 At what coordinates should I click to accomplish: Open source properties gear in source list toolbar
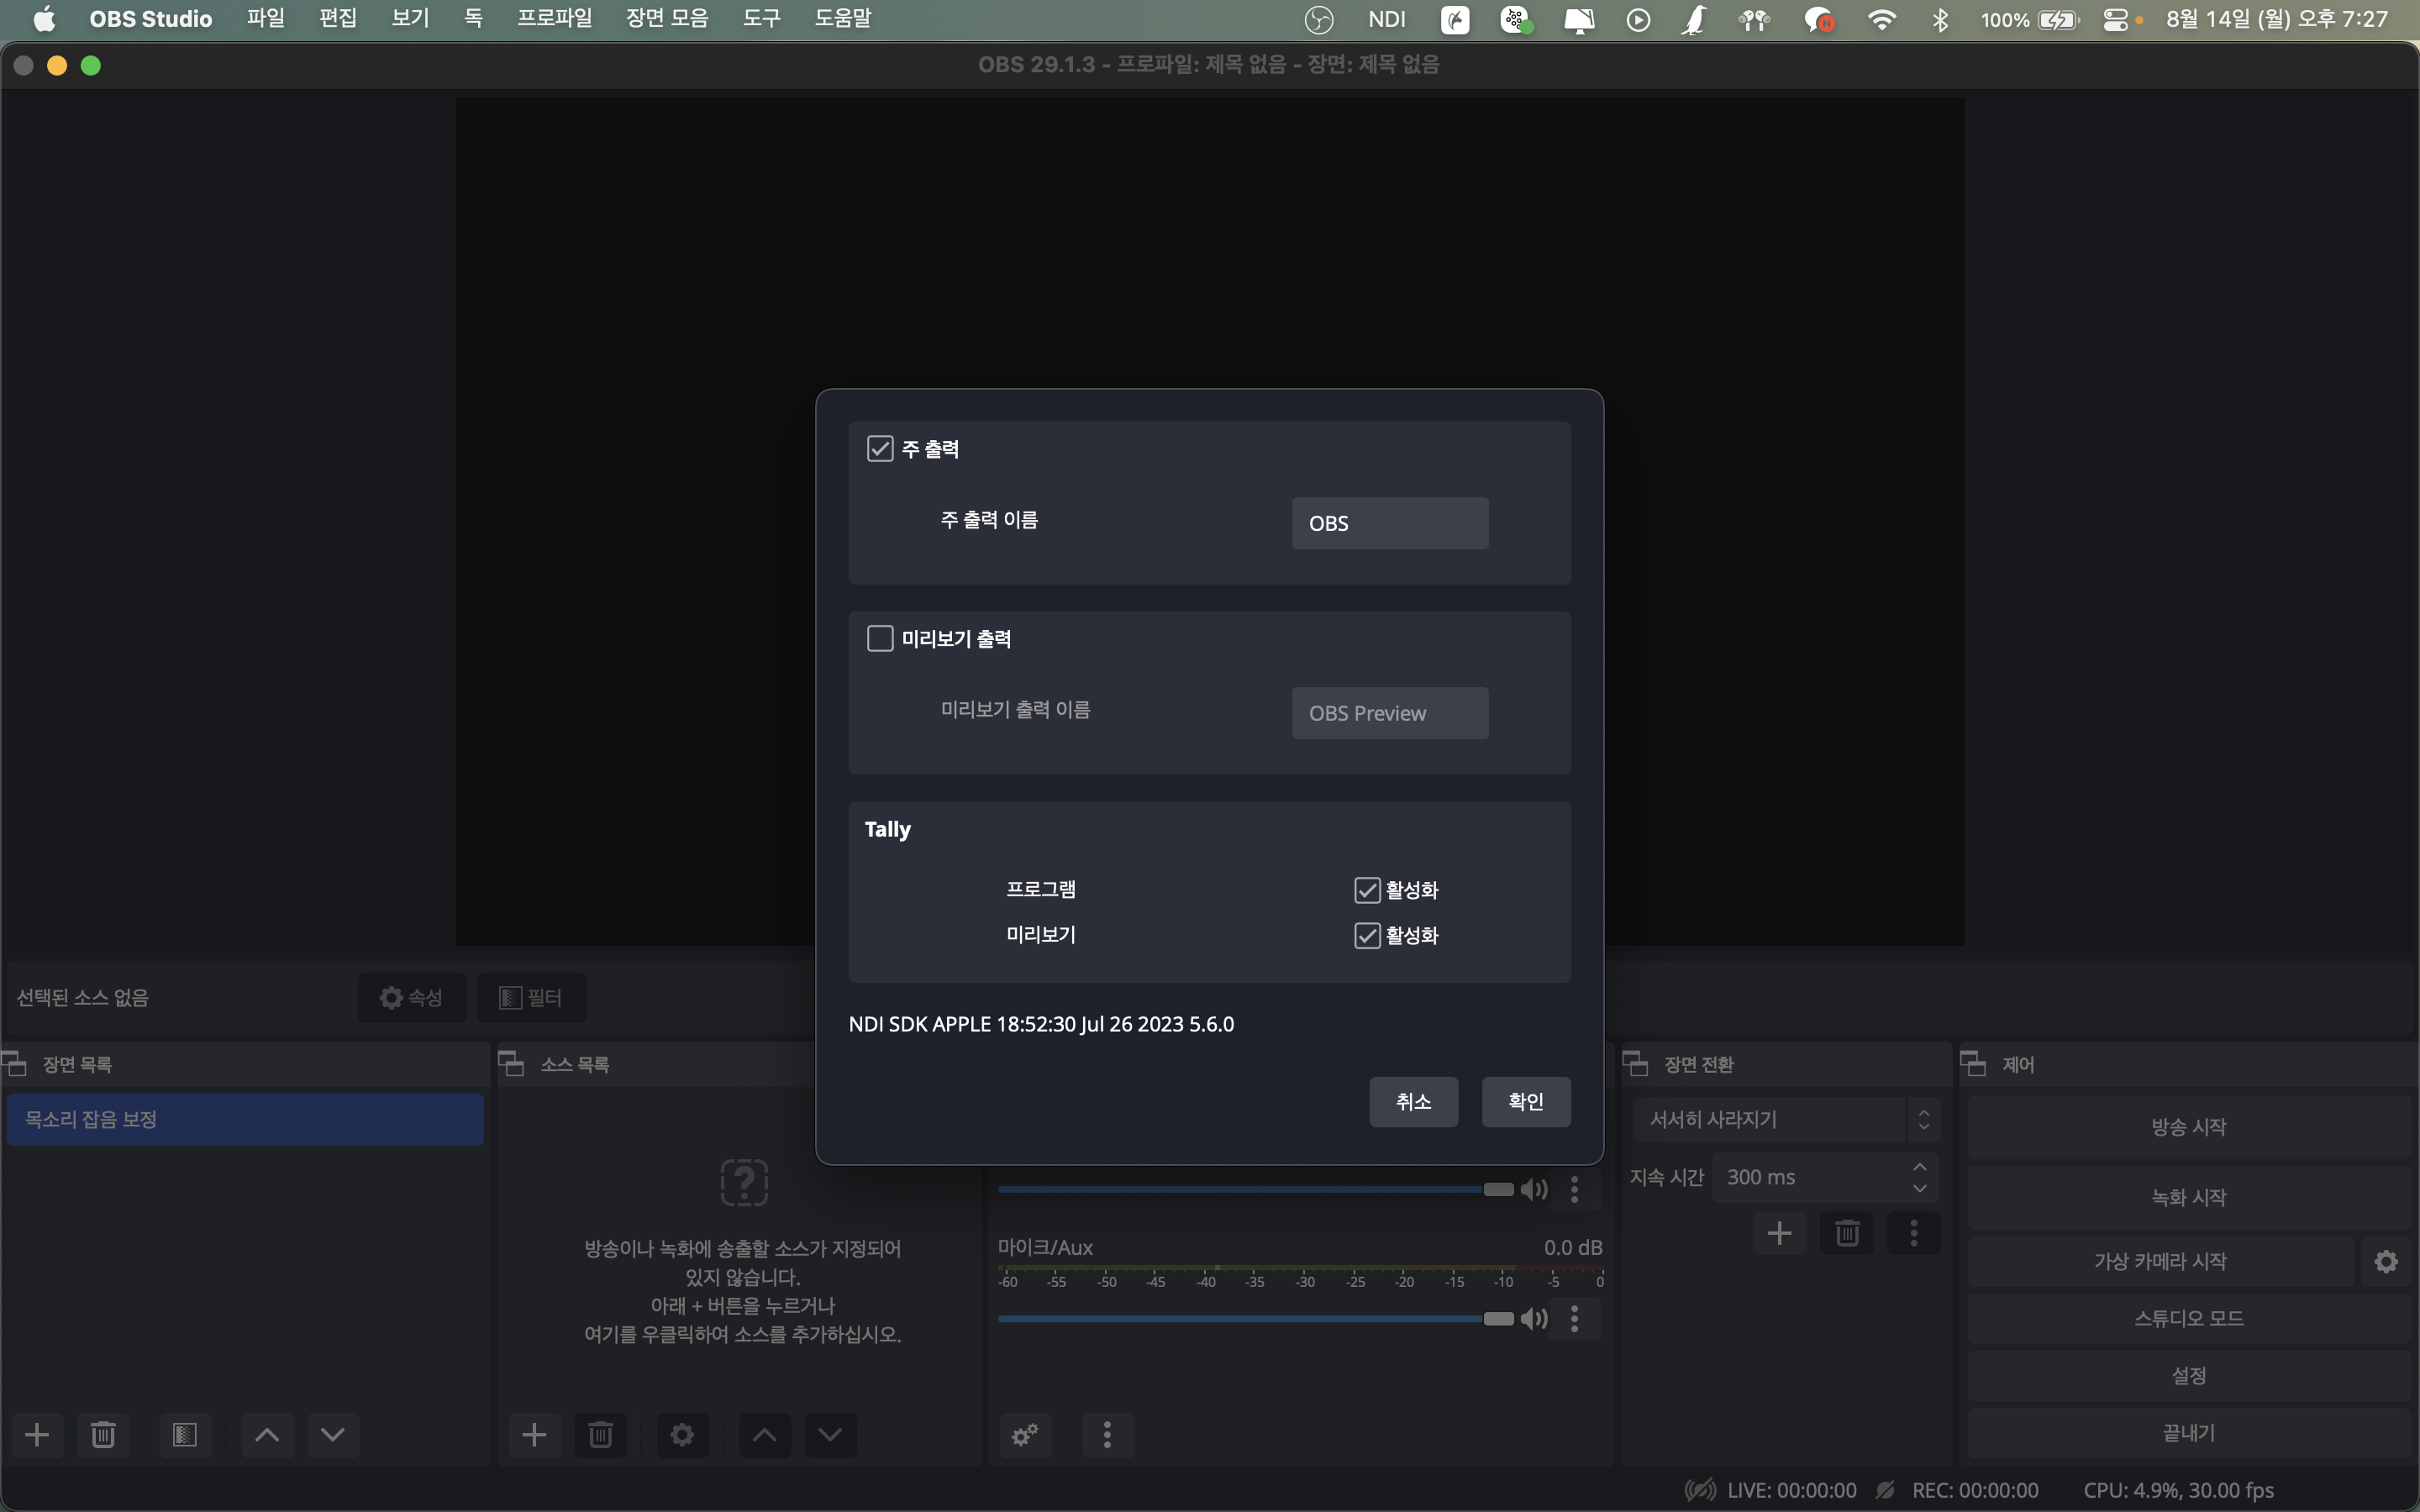pyautogui.click(x=682, y=1435)
